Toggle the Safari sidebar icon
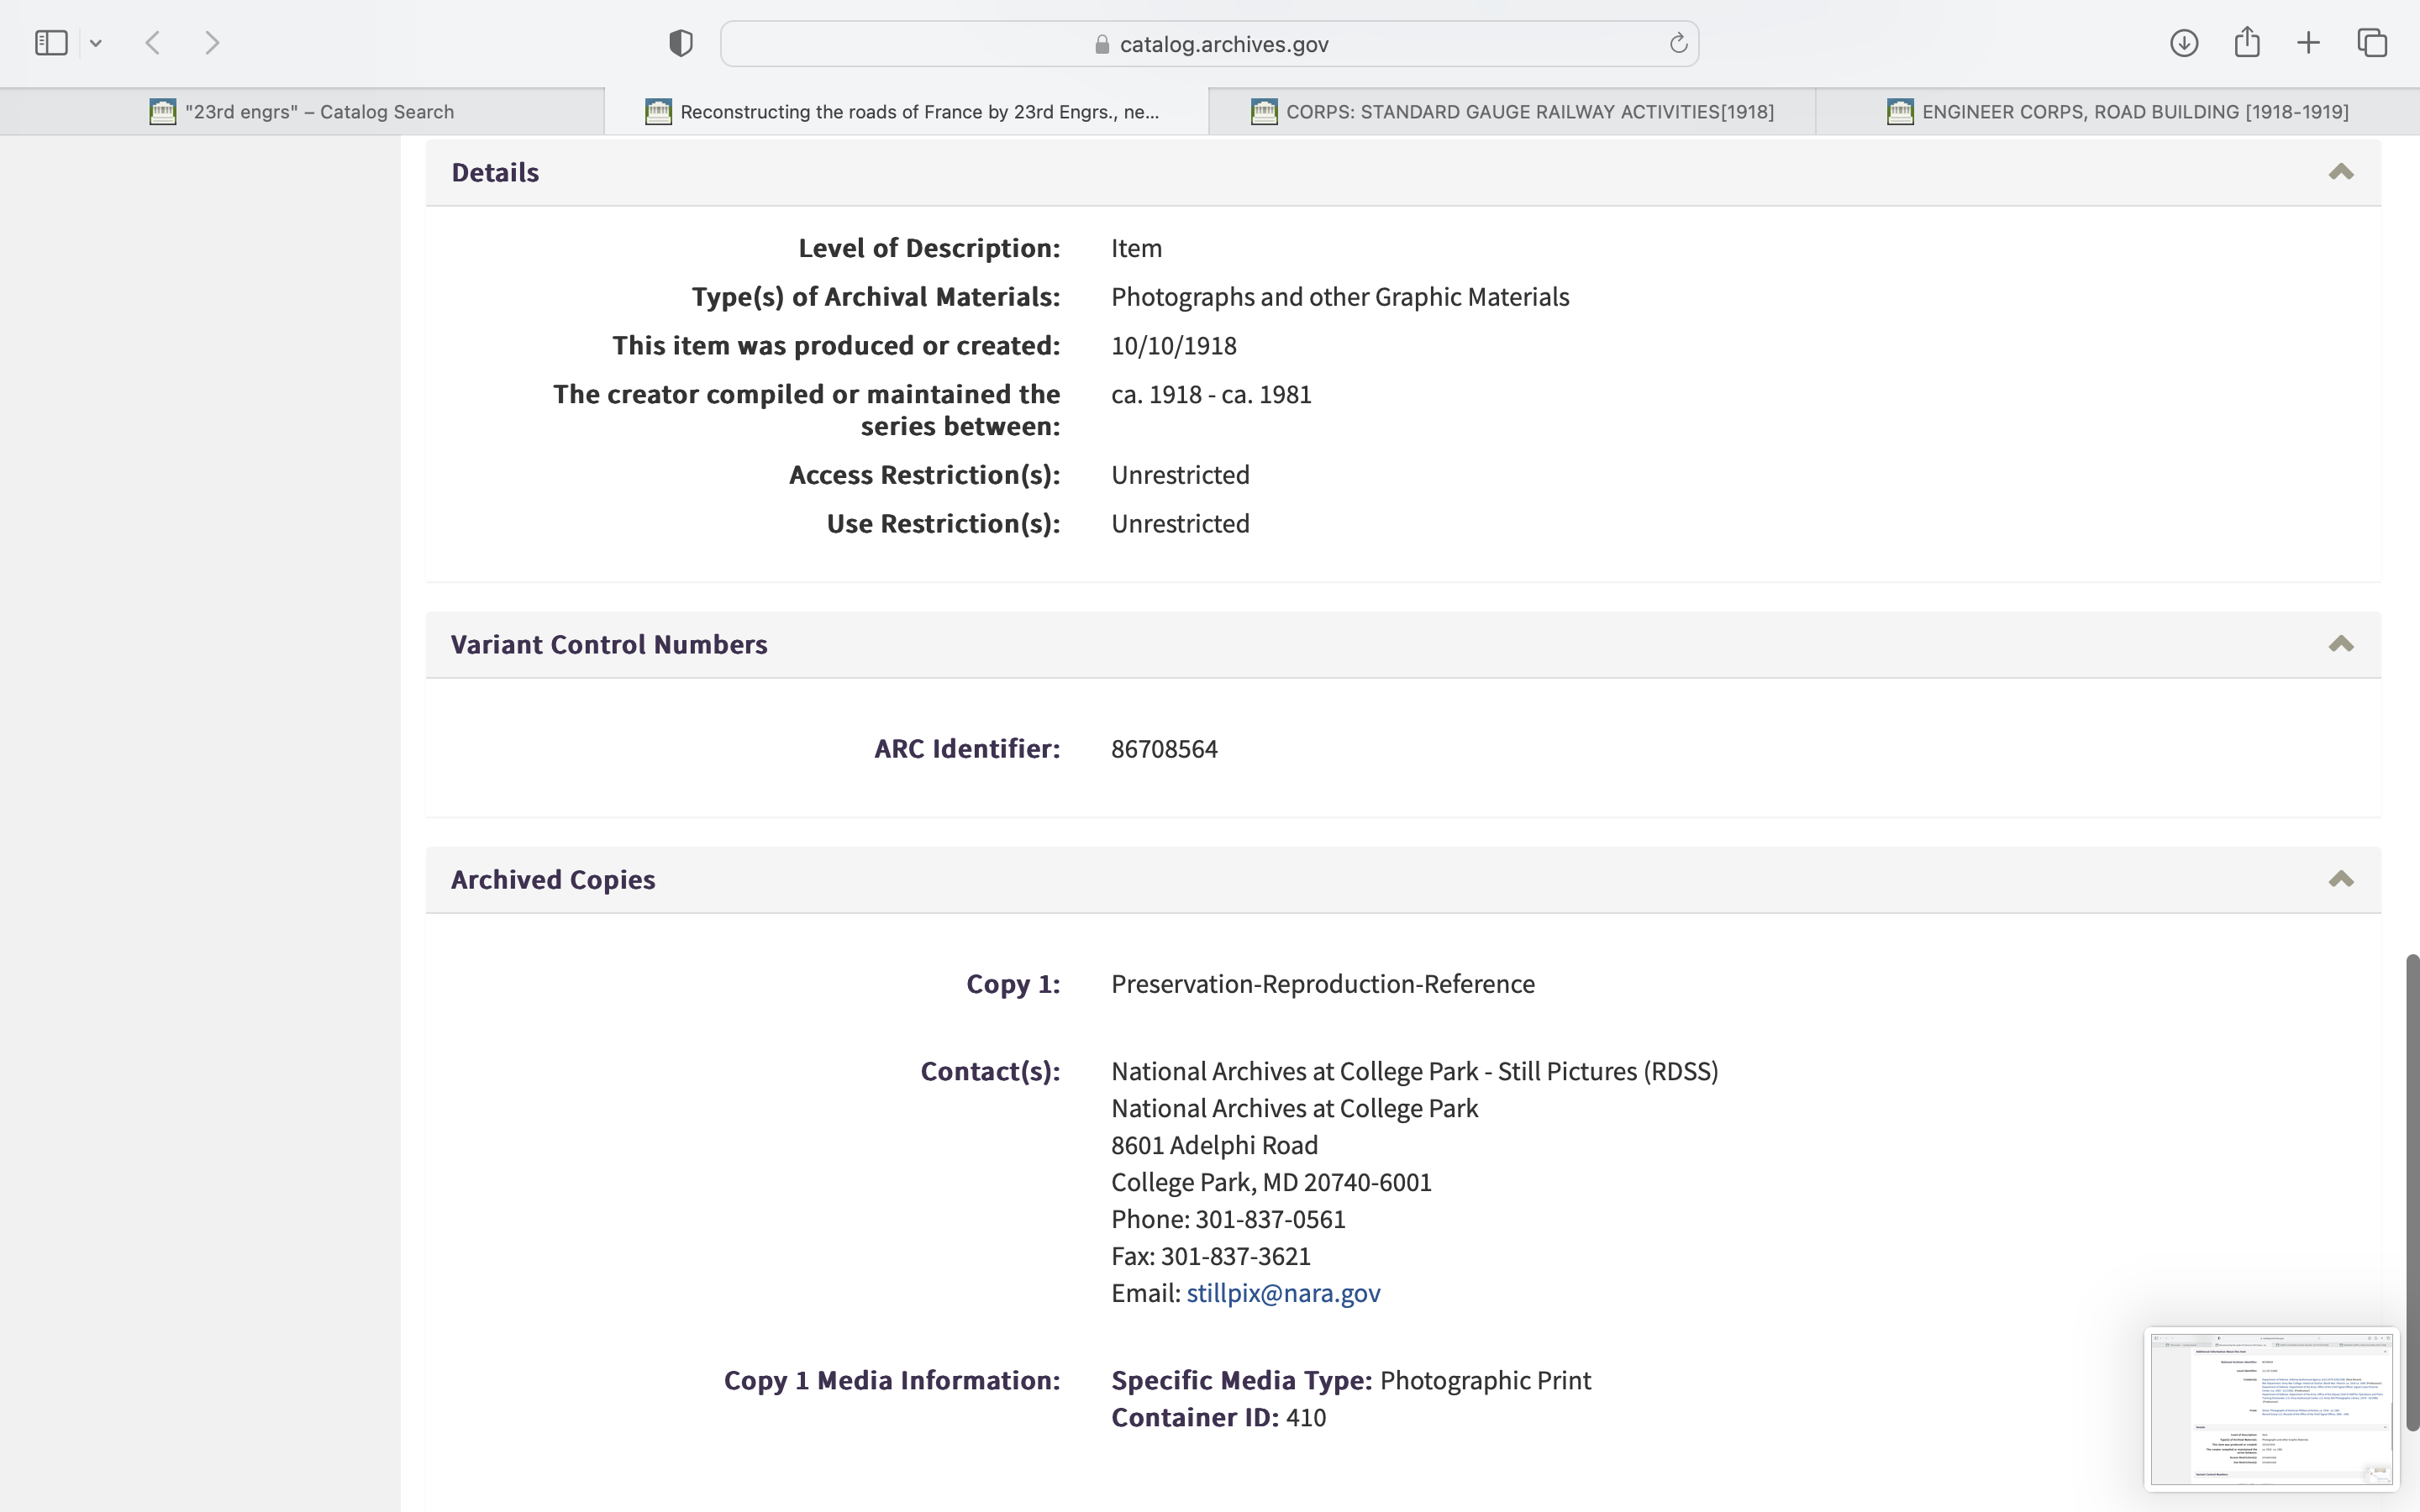Screen dimensions: 2420x1512 click(x=51, y=43)
